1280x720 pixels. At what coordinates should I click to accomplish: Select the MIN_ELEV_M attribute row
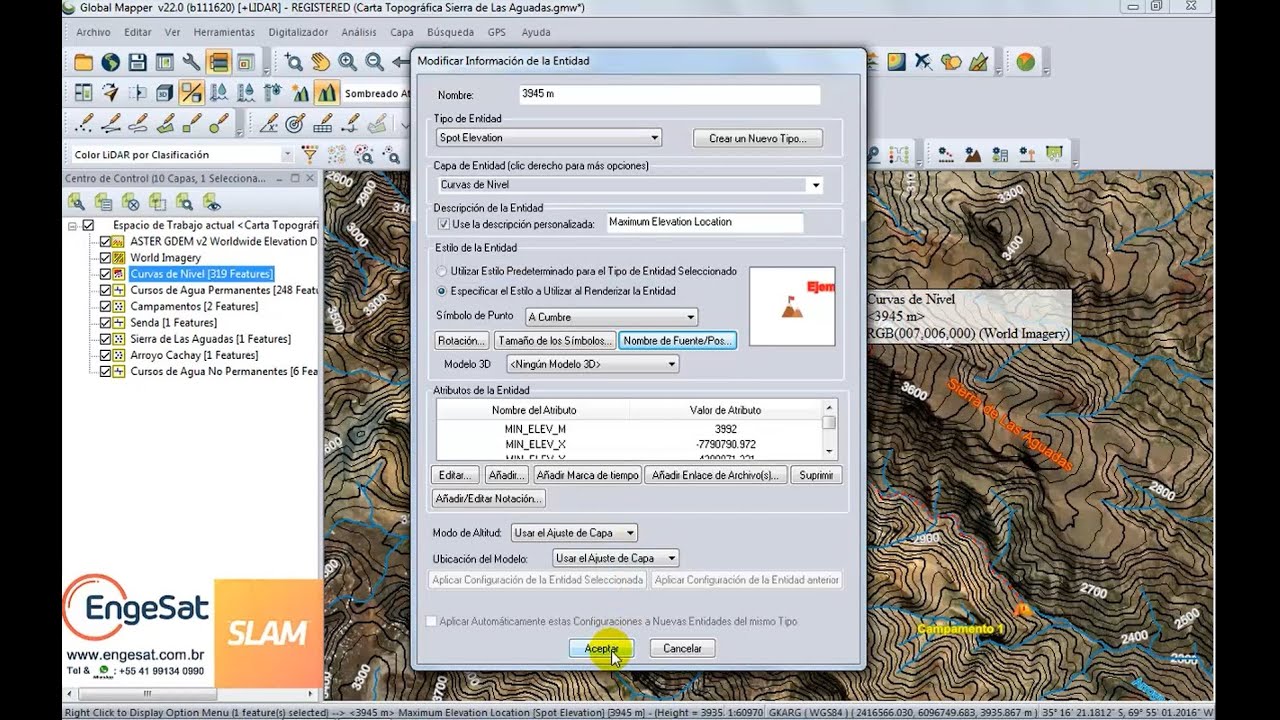pyautogui.click(x=629, y=429)
